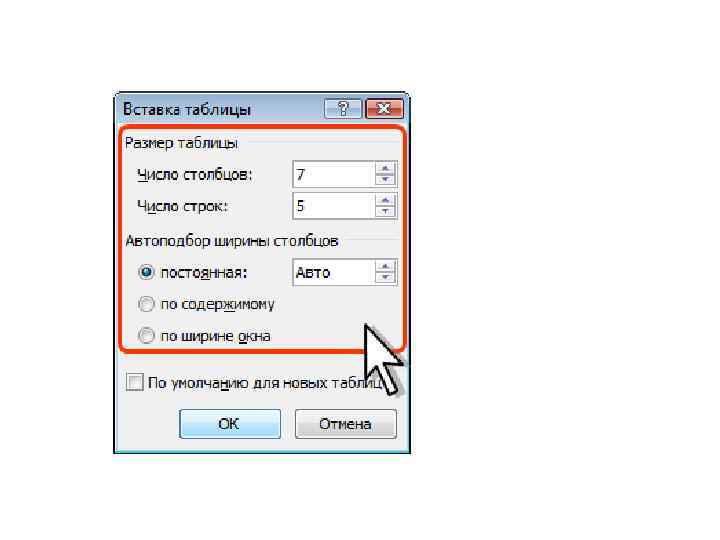Click the Отмена button
720x540 pixels.
pyautogui.click(x=346, y=424)
